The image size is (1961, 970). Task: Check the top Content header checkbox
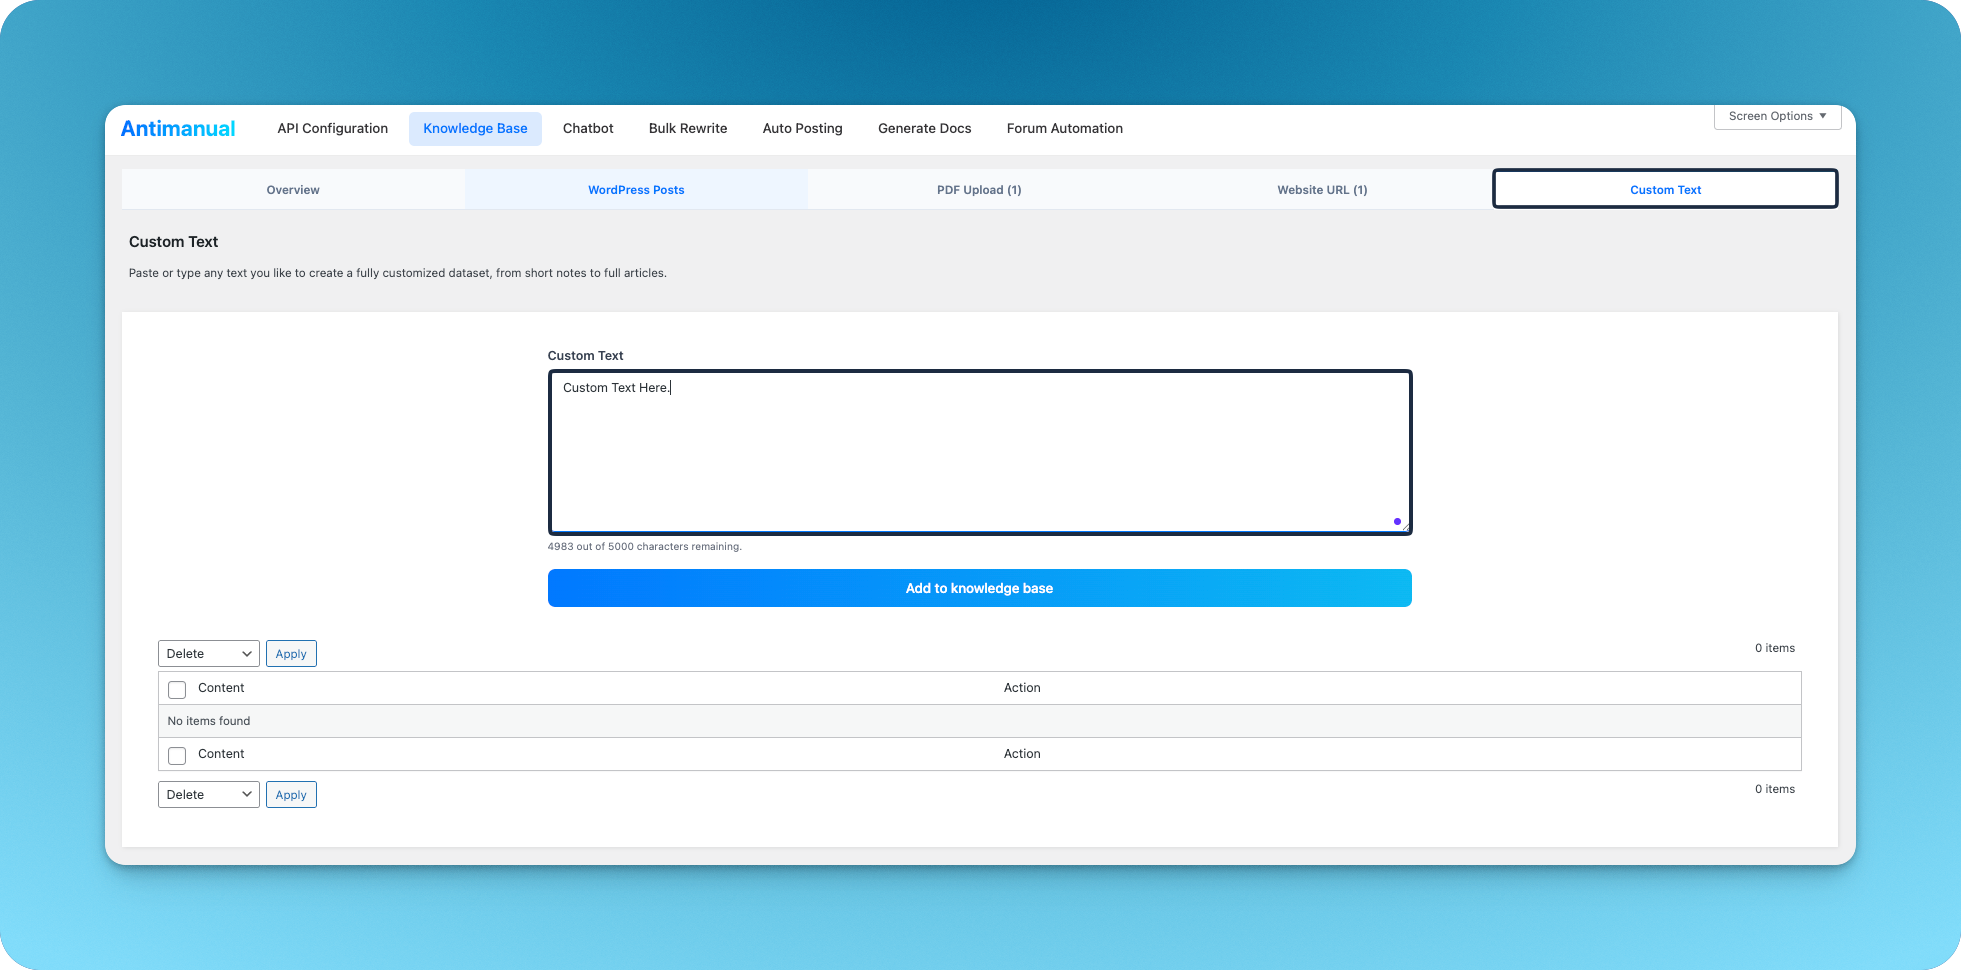click(x=177, y=689)
